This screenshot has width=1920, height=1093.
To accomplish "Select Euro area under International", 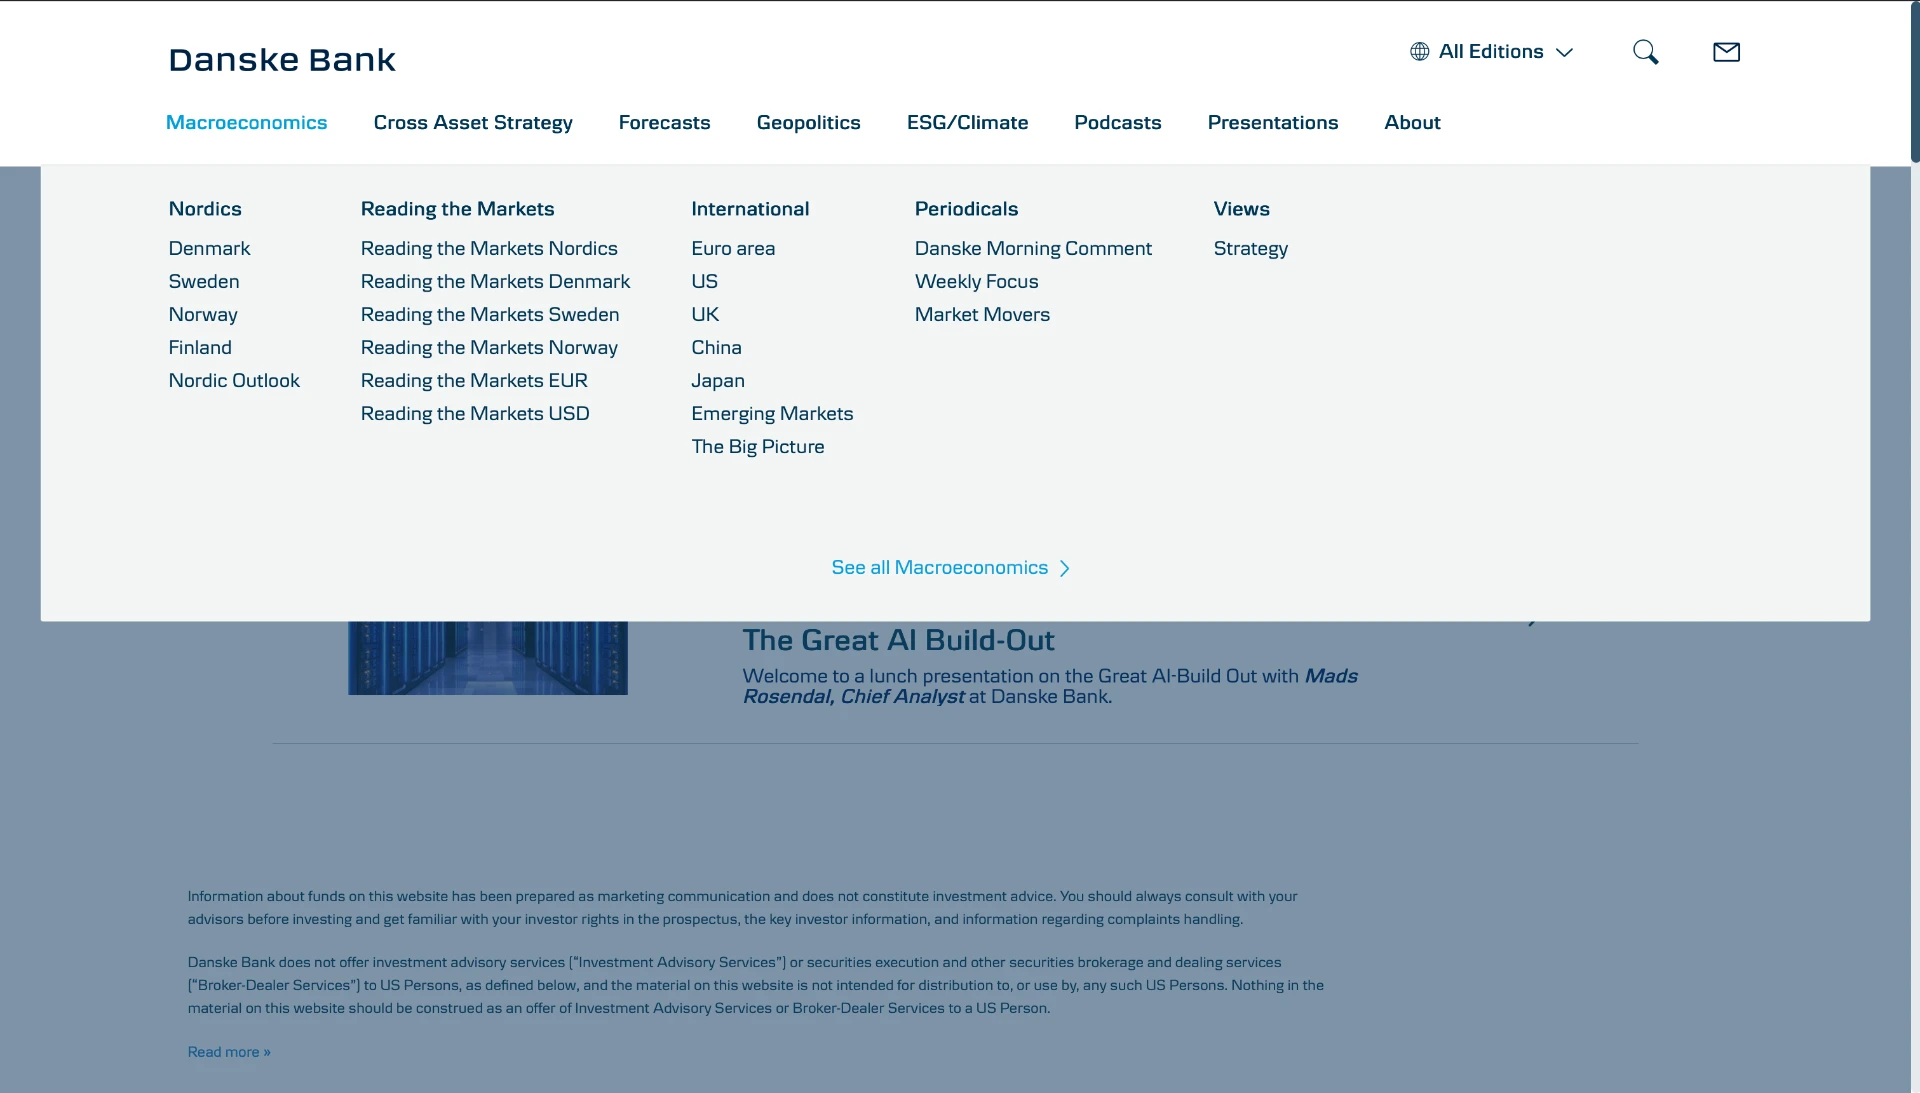I will pos(733,248).
